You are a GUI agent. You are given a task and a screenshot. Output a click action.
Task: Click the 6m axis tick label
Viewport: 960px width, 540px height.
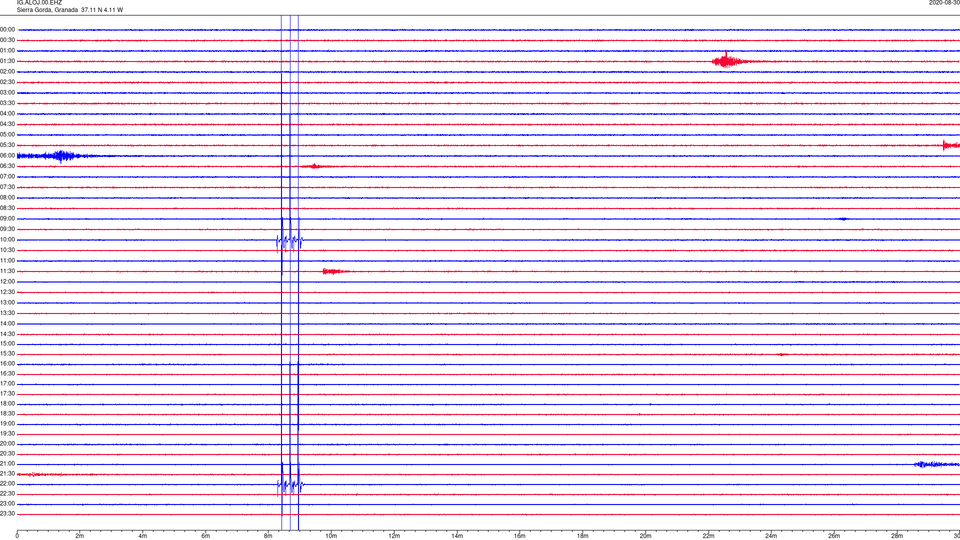pos(206,536)
